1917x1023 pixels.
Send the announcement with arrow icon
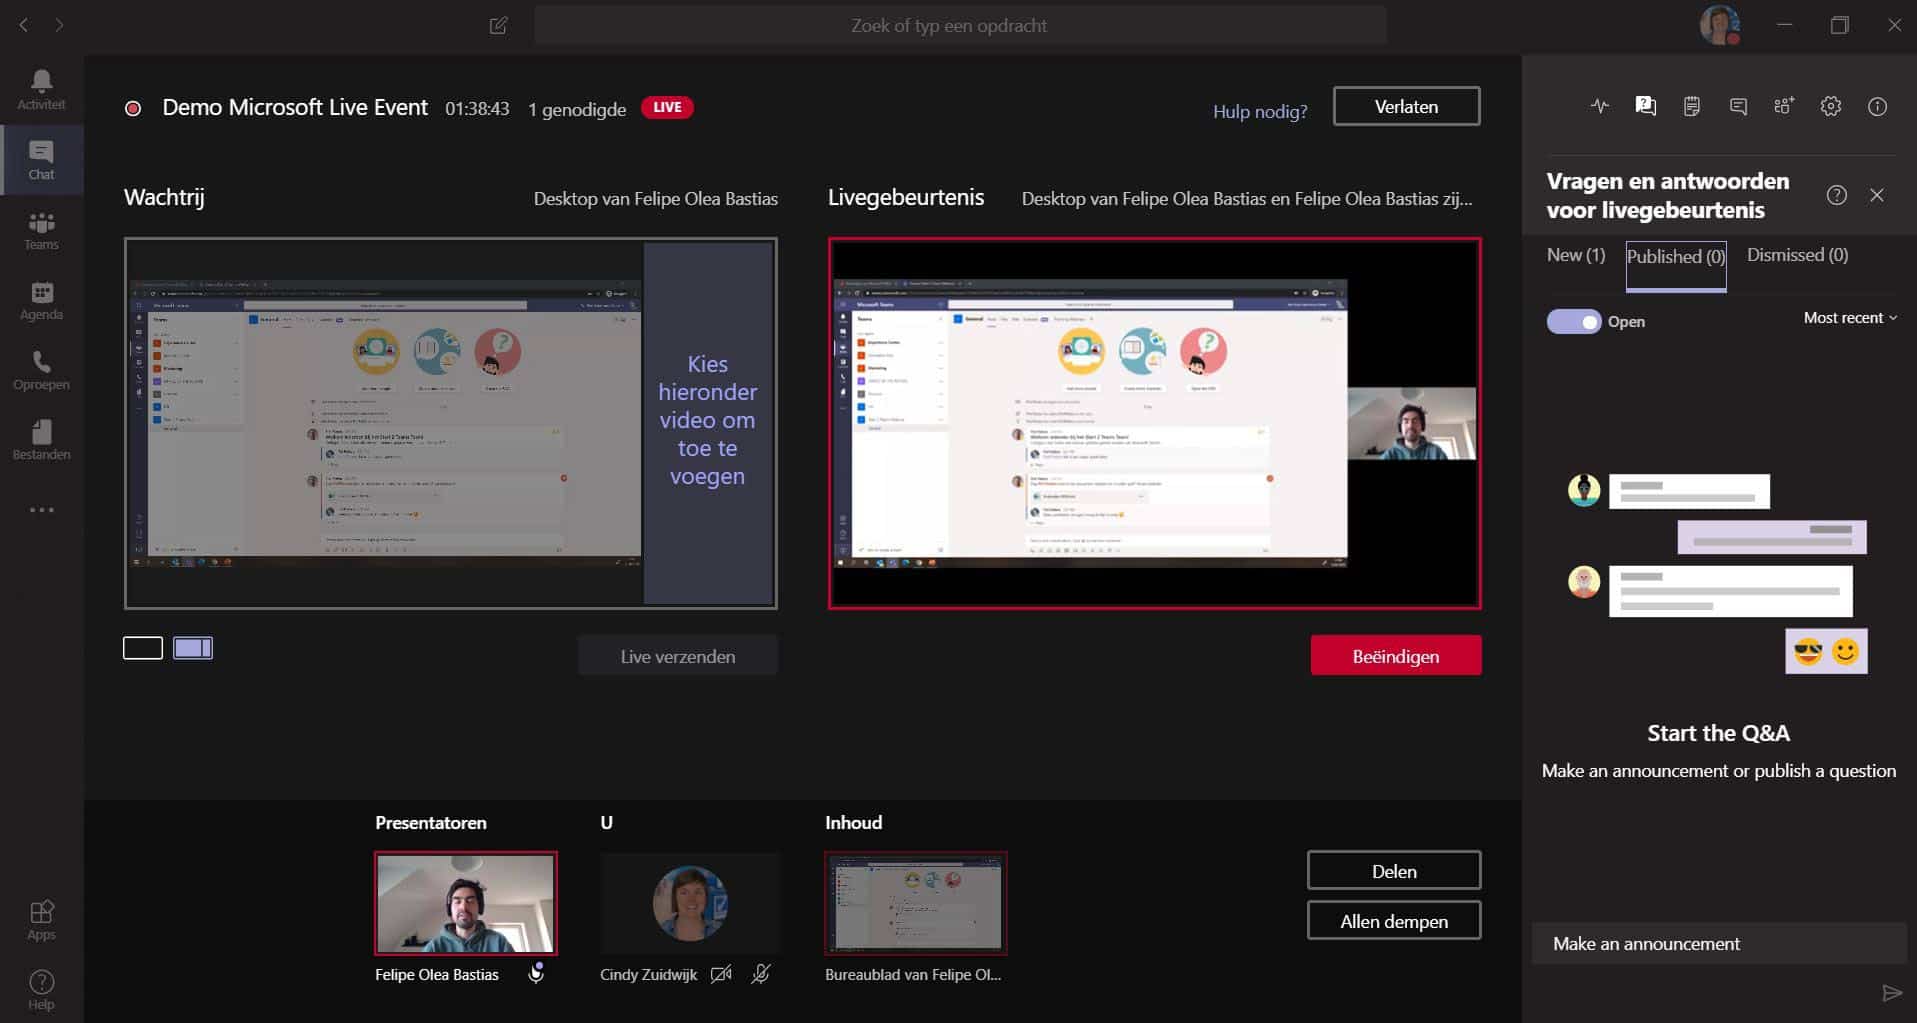point(1891,993)
